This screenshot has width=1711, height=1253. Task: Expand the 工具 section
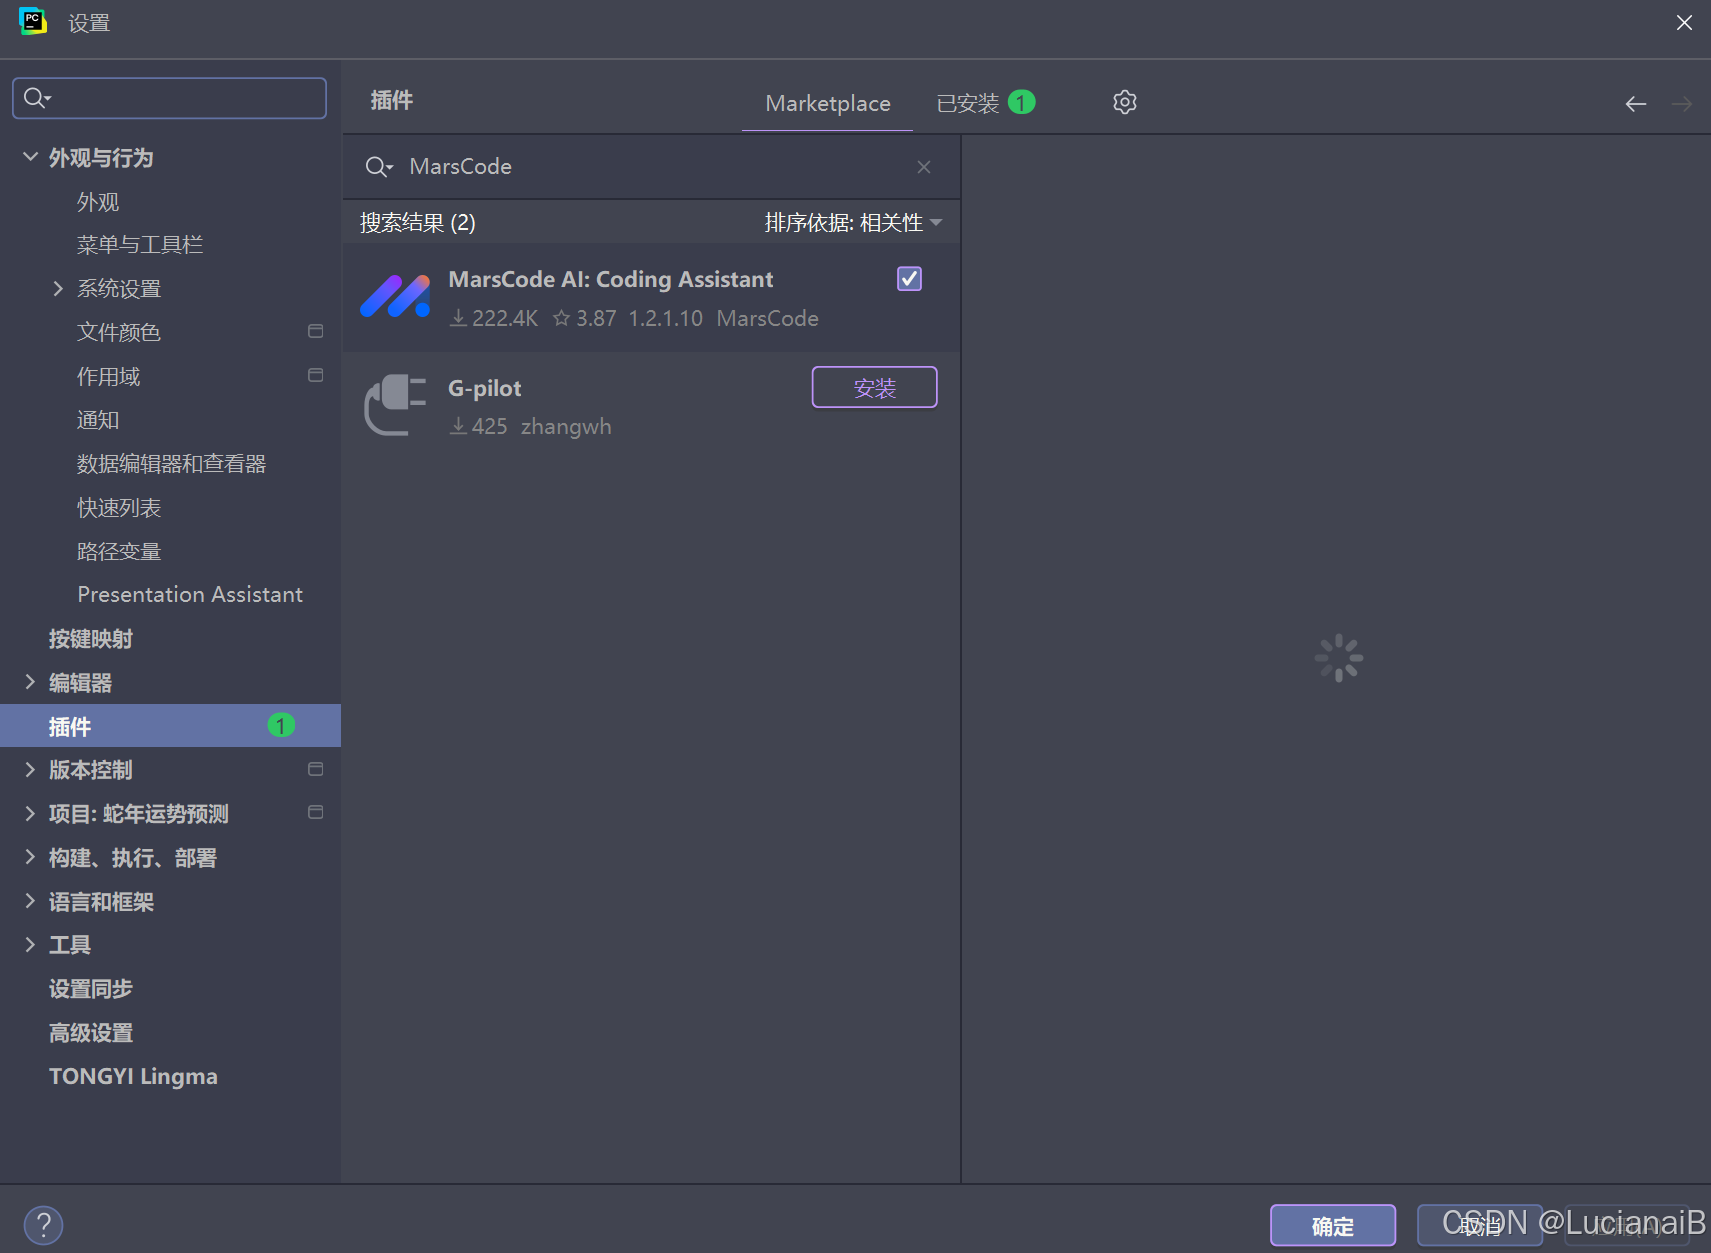(x=30, y=944)
